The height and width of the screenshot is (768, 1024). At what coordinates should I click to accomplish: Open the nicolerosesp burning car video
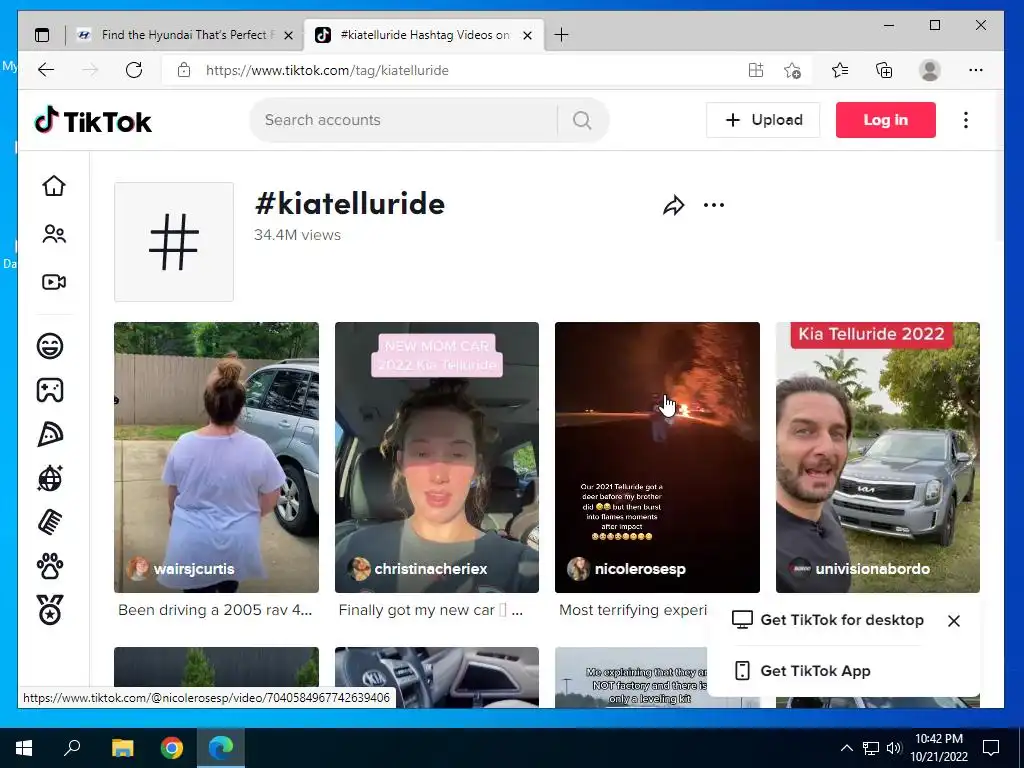pos(657,457)
